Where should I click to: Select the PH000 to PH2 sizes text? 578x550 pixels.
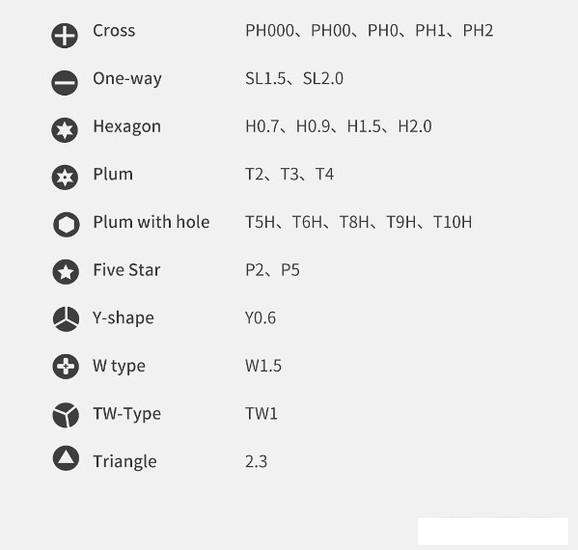pos(369,31)
